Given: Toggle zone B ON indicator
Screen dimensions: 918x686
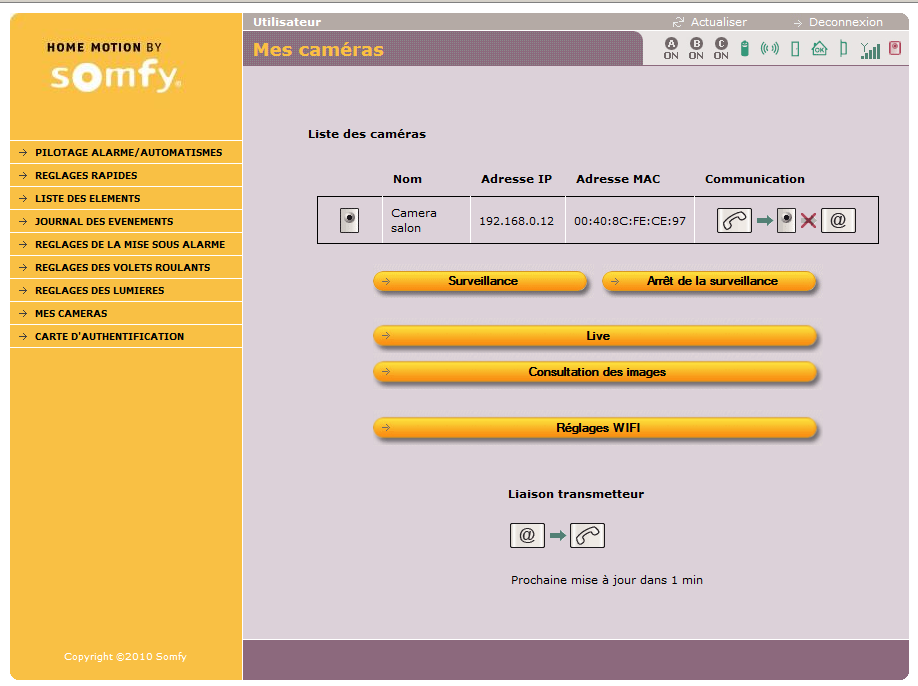Looking at the screenshot, I should point(696,48).
